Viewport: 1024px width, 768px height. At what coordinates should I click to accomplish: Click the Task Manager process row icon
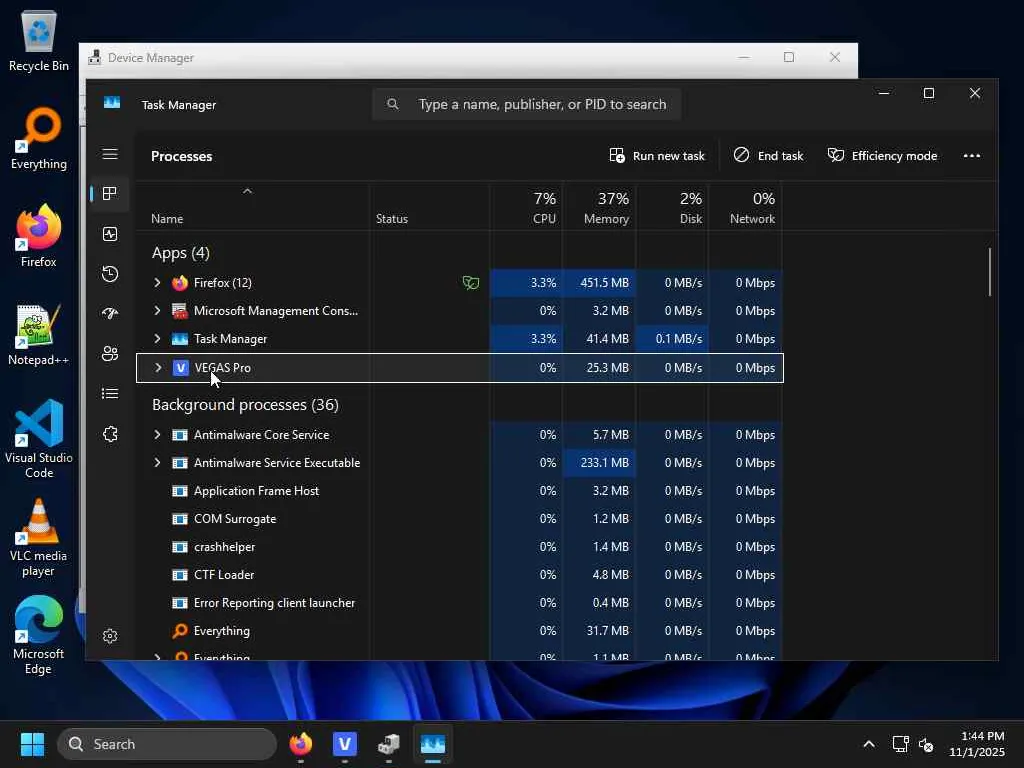[x=180, y=339]
